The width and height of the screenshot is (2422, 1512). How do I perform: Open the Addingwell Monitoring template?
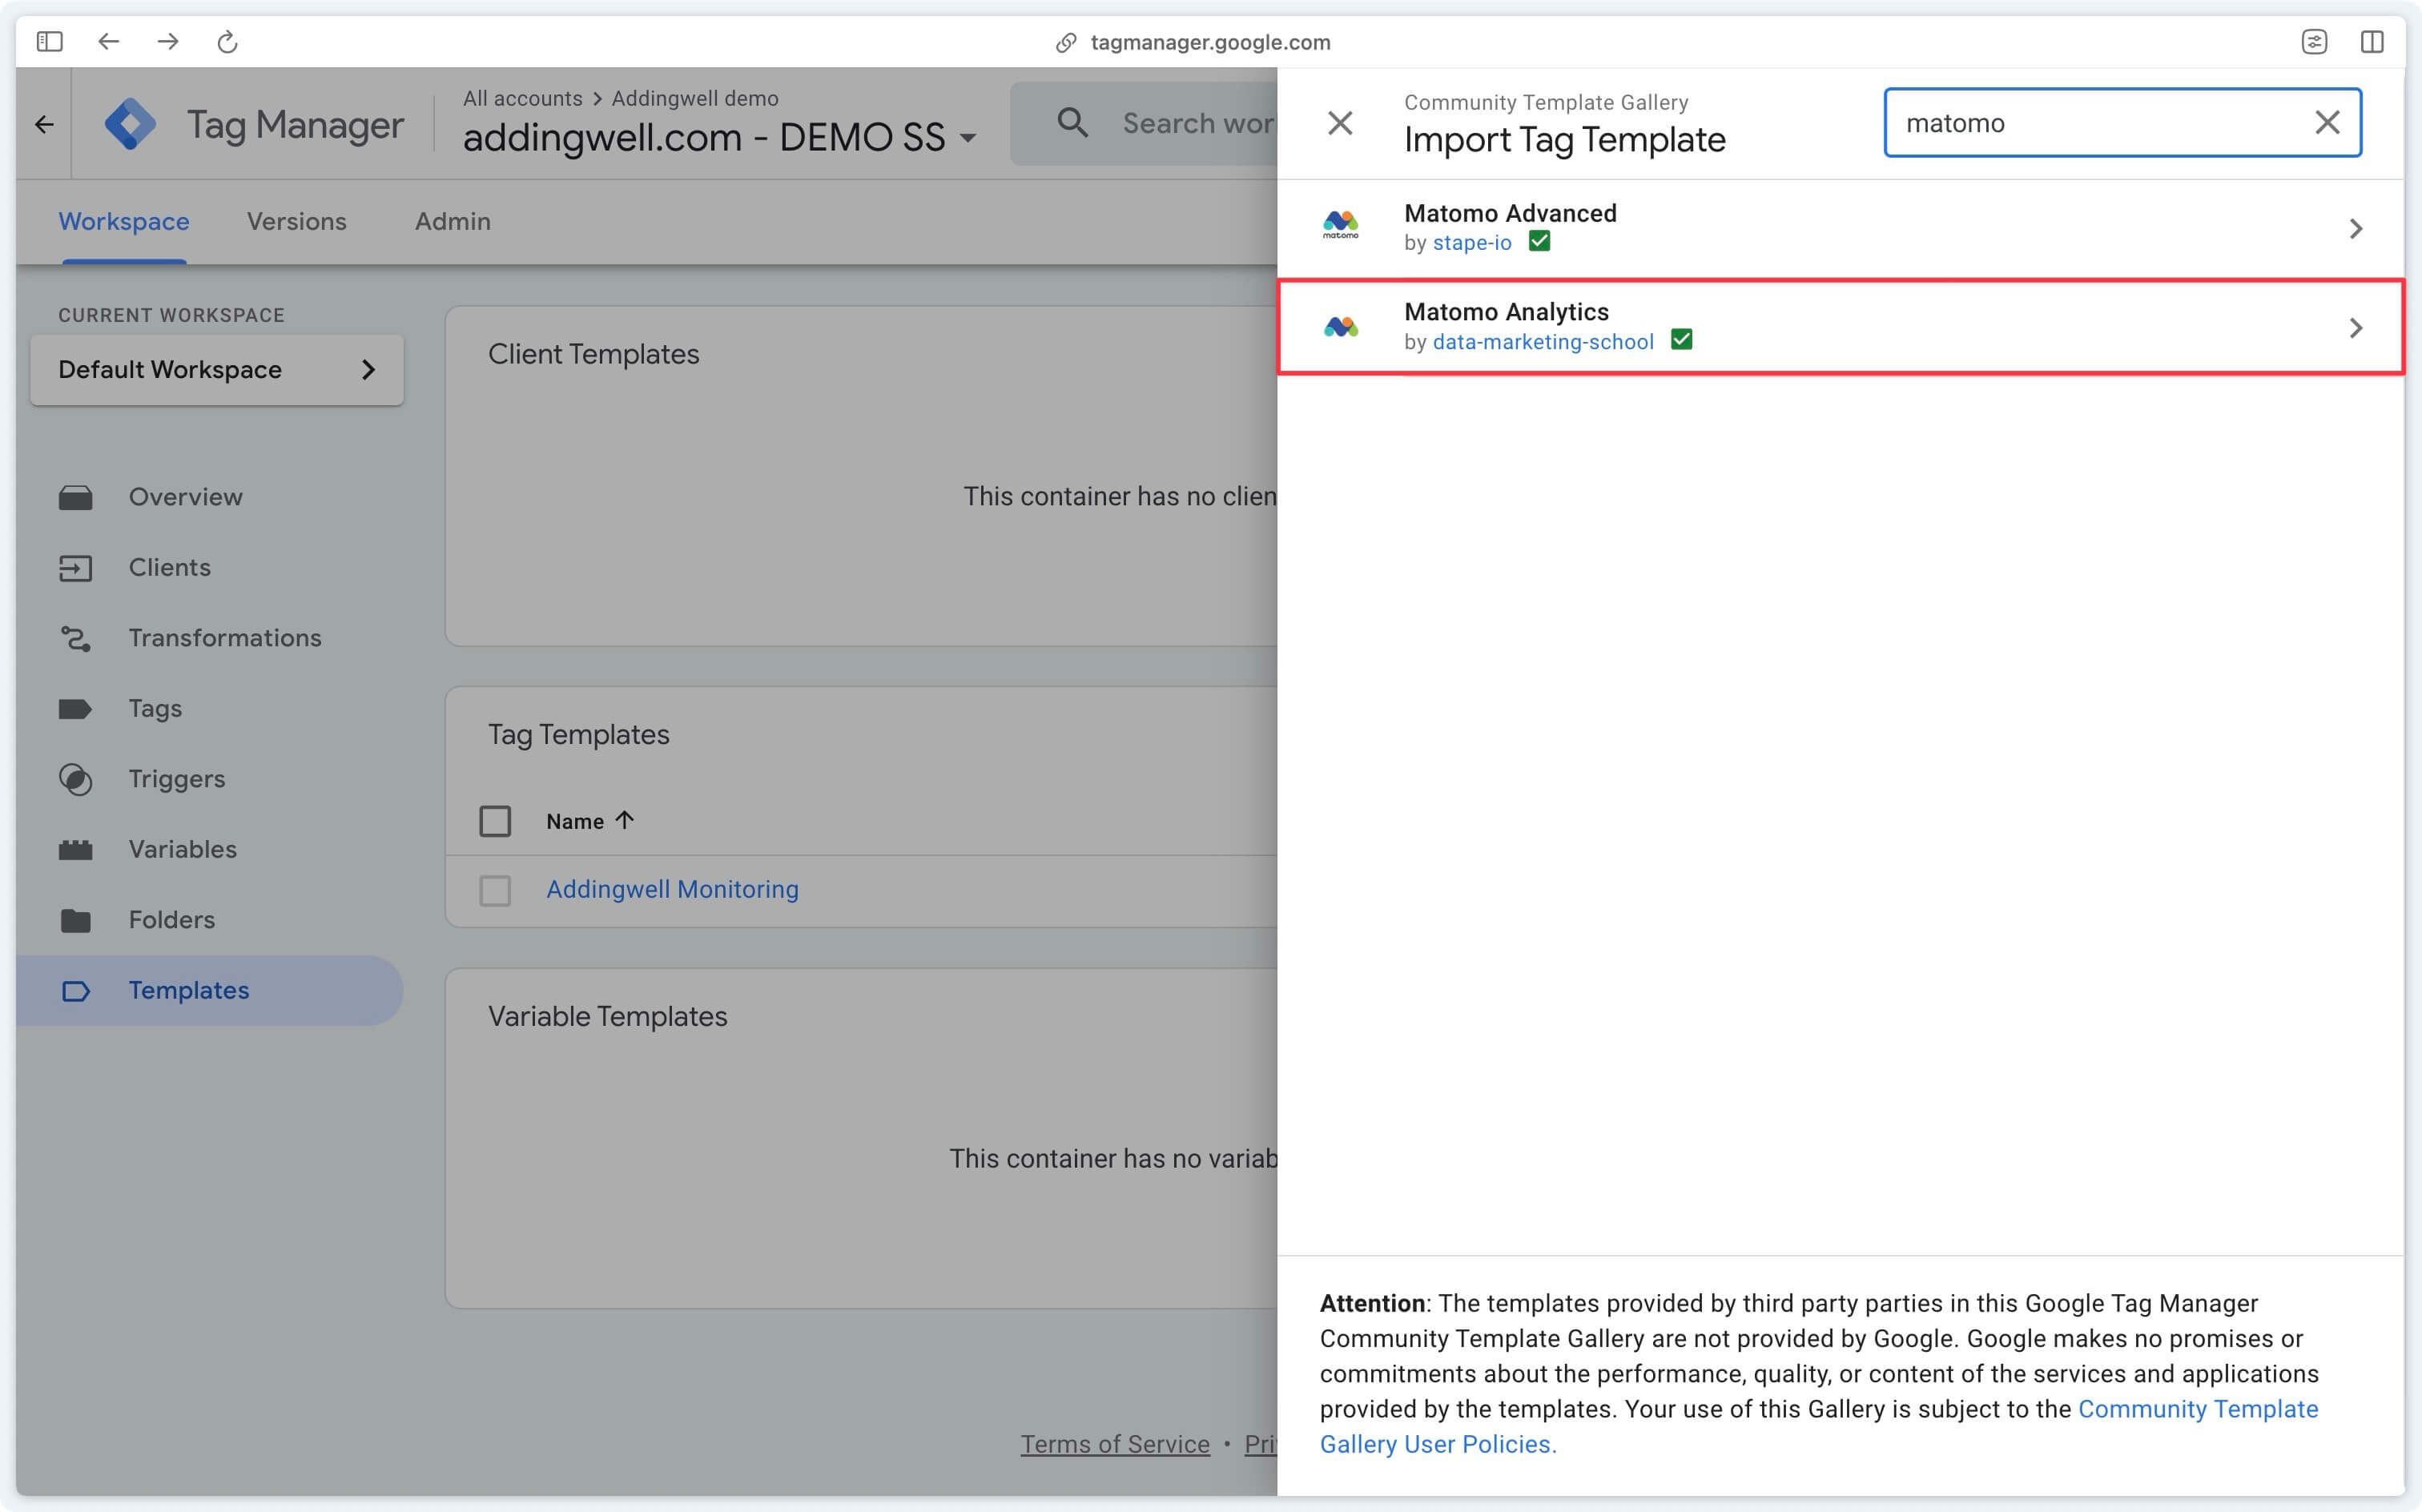pyautogui.click(x=672, y=889)
